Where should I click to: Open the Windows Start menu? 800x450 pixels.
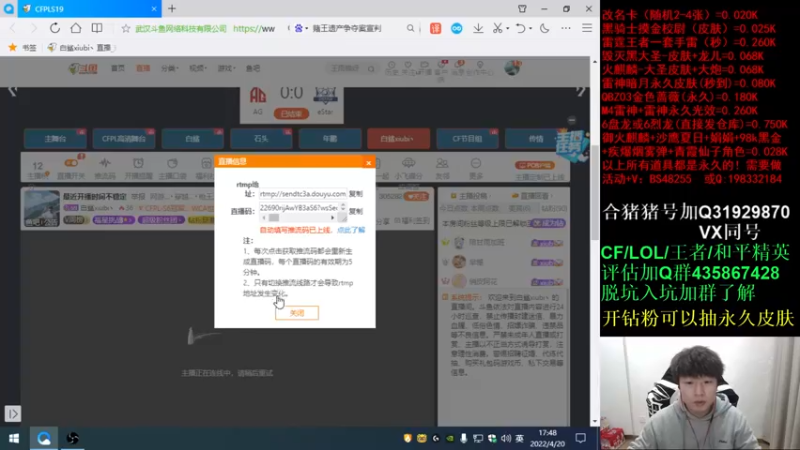[14, 438]
